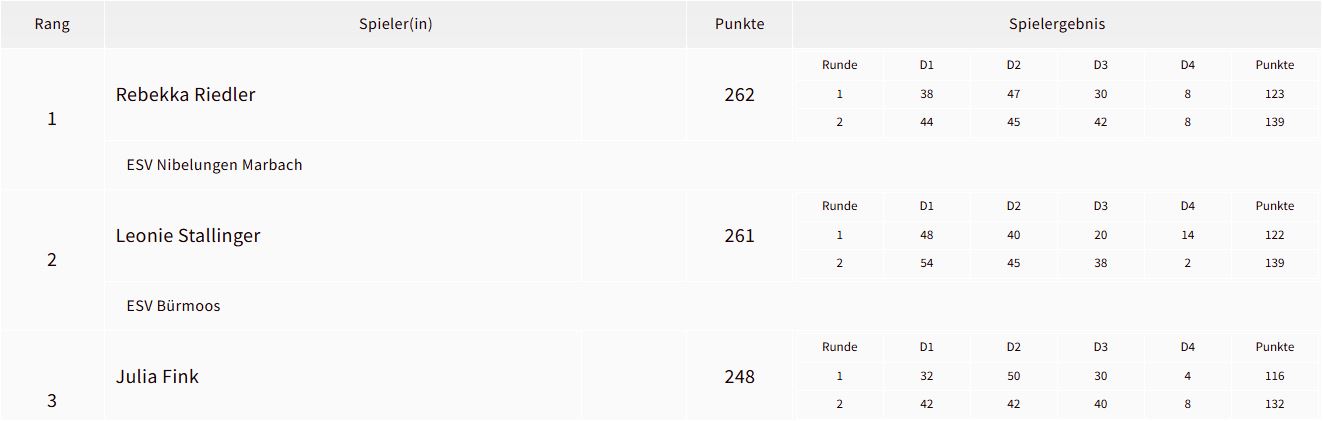Click Julia Fink's round 2 result 132
Viewport: 1323px width, 421px height.
pyautogui.click(x=1274, y=404)
